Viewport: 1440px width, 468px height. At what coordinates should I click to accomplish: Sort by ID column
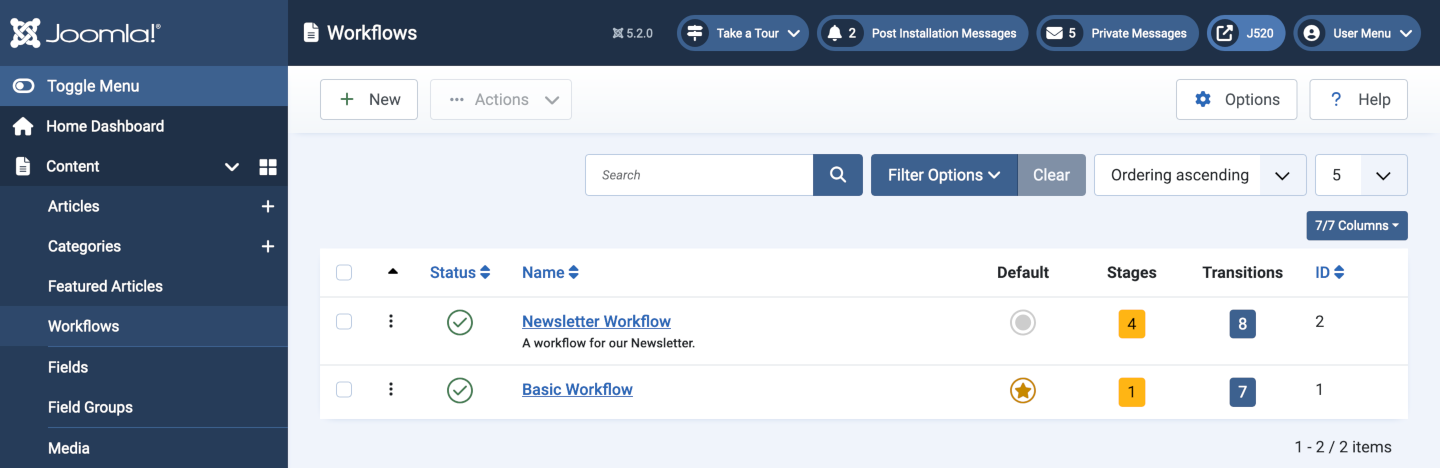pyautogui.click(x=1329, y=272)
